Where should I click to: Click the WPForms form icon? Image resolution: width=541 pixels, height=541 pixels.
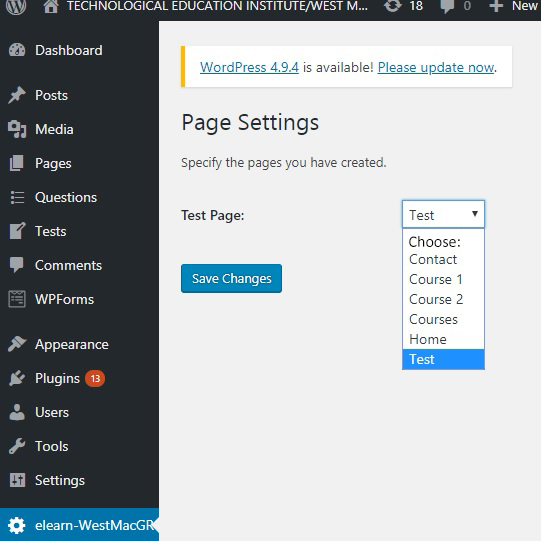17,299
